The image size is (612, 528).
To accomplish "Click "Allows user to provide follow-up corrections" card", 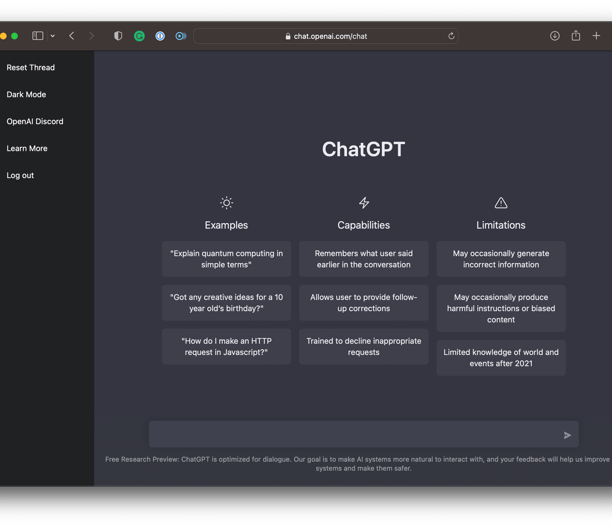I will pyautogui.click(x=364, y=302).
